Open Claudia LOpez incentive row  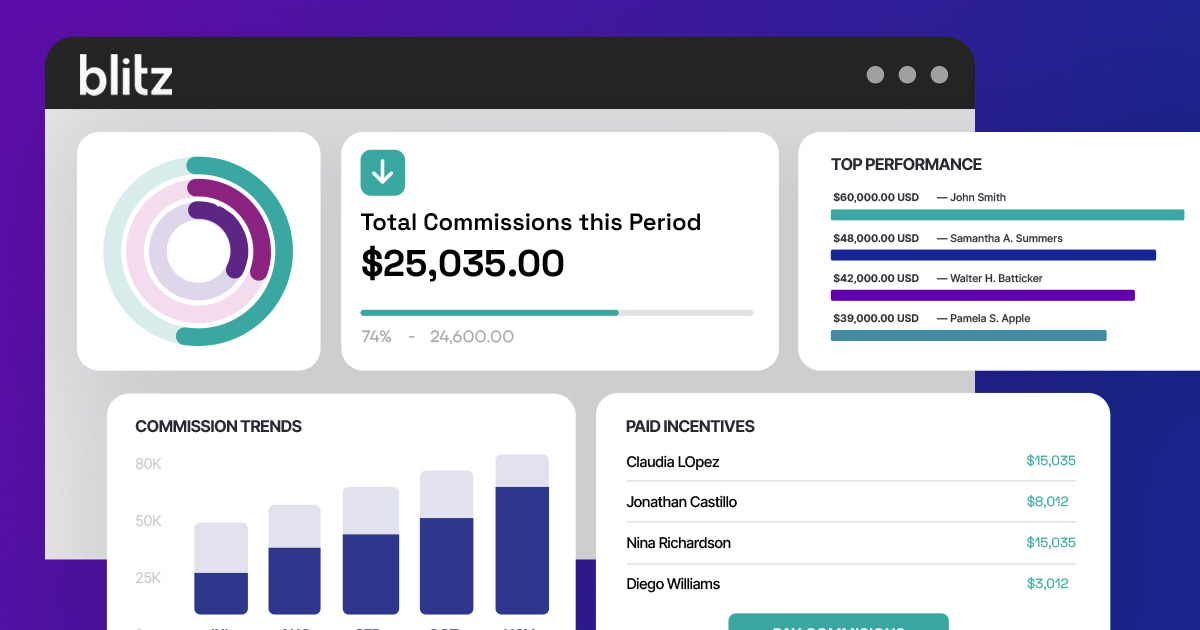(851, 461)
